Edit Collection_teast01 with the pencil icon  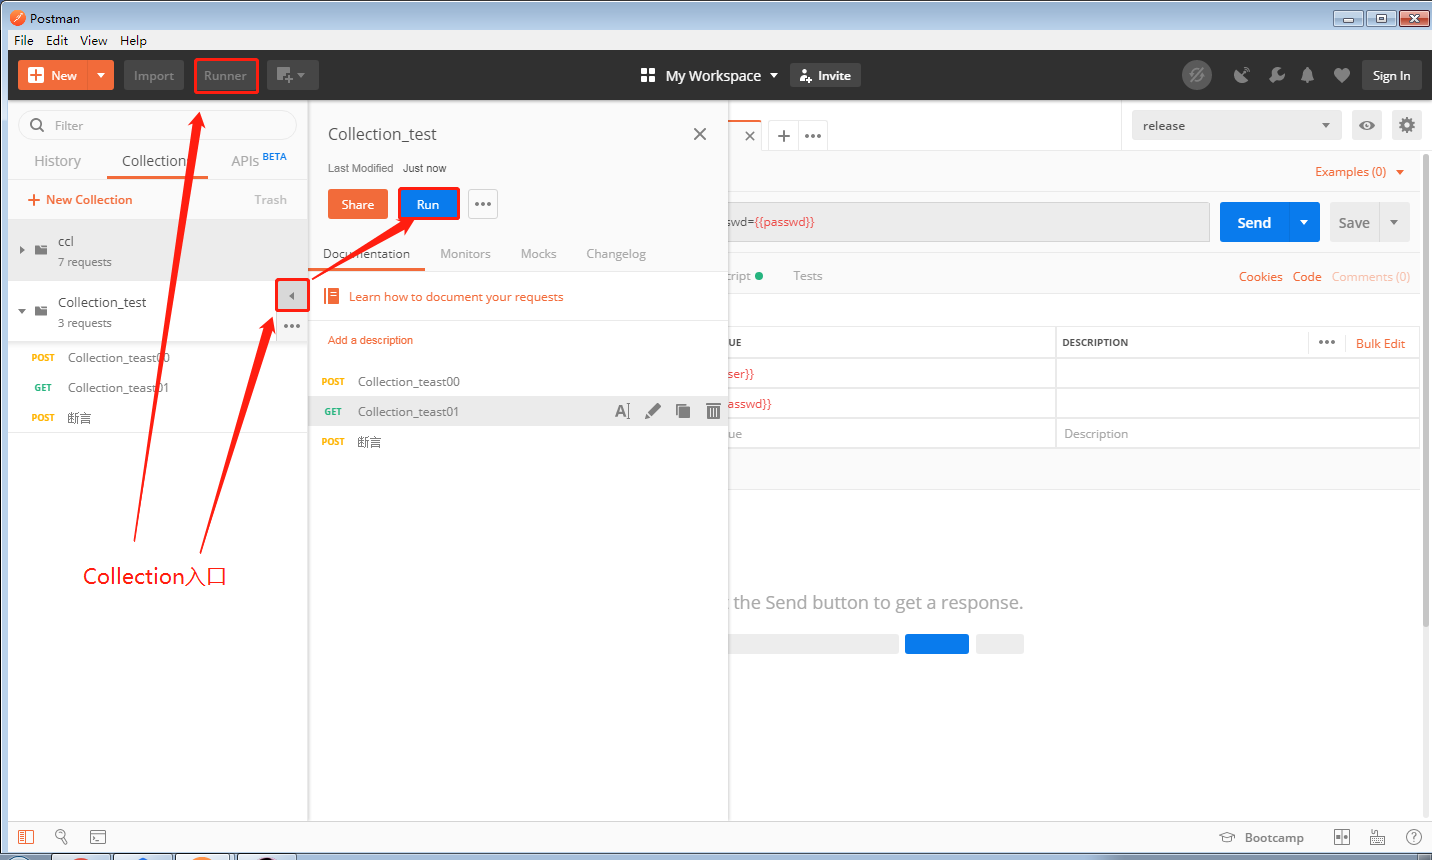653,411
